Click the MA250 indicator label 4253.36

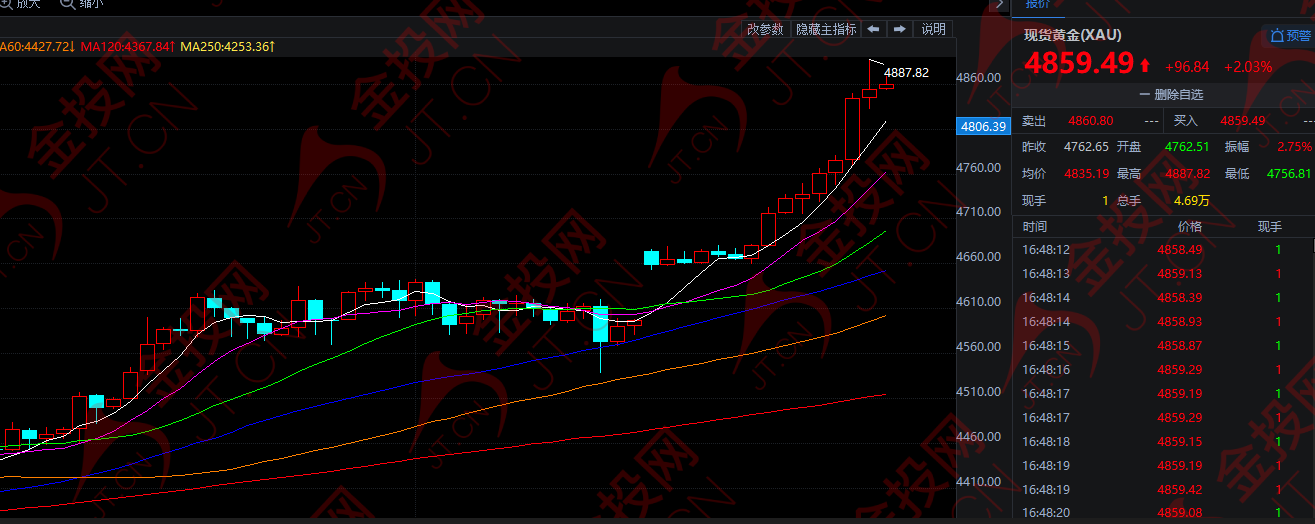(x=229, y=47)
